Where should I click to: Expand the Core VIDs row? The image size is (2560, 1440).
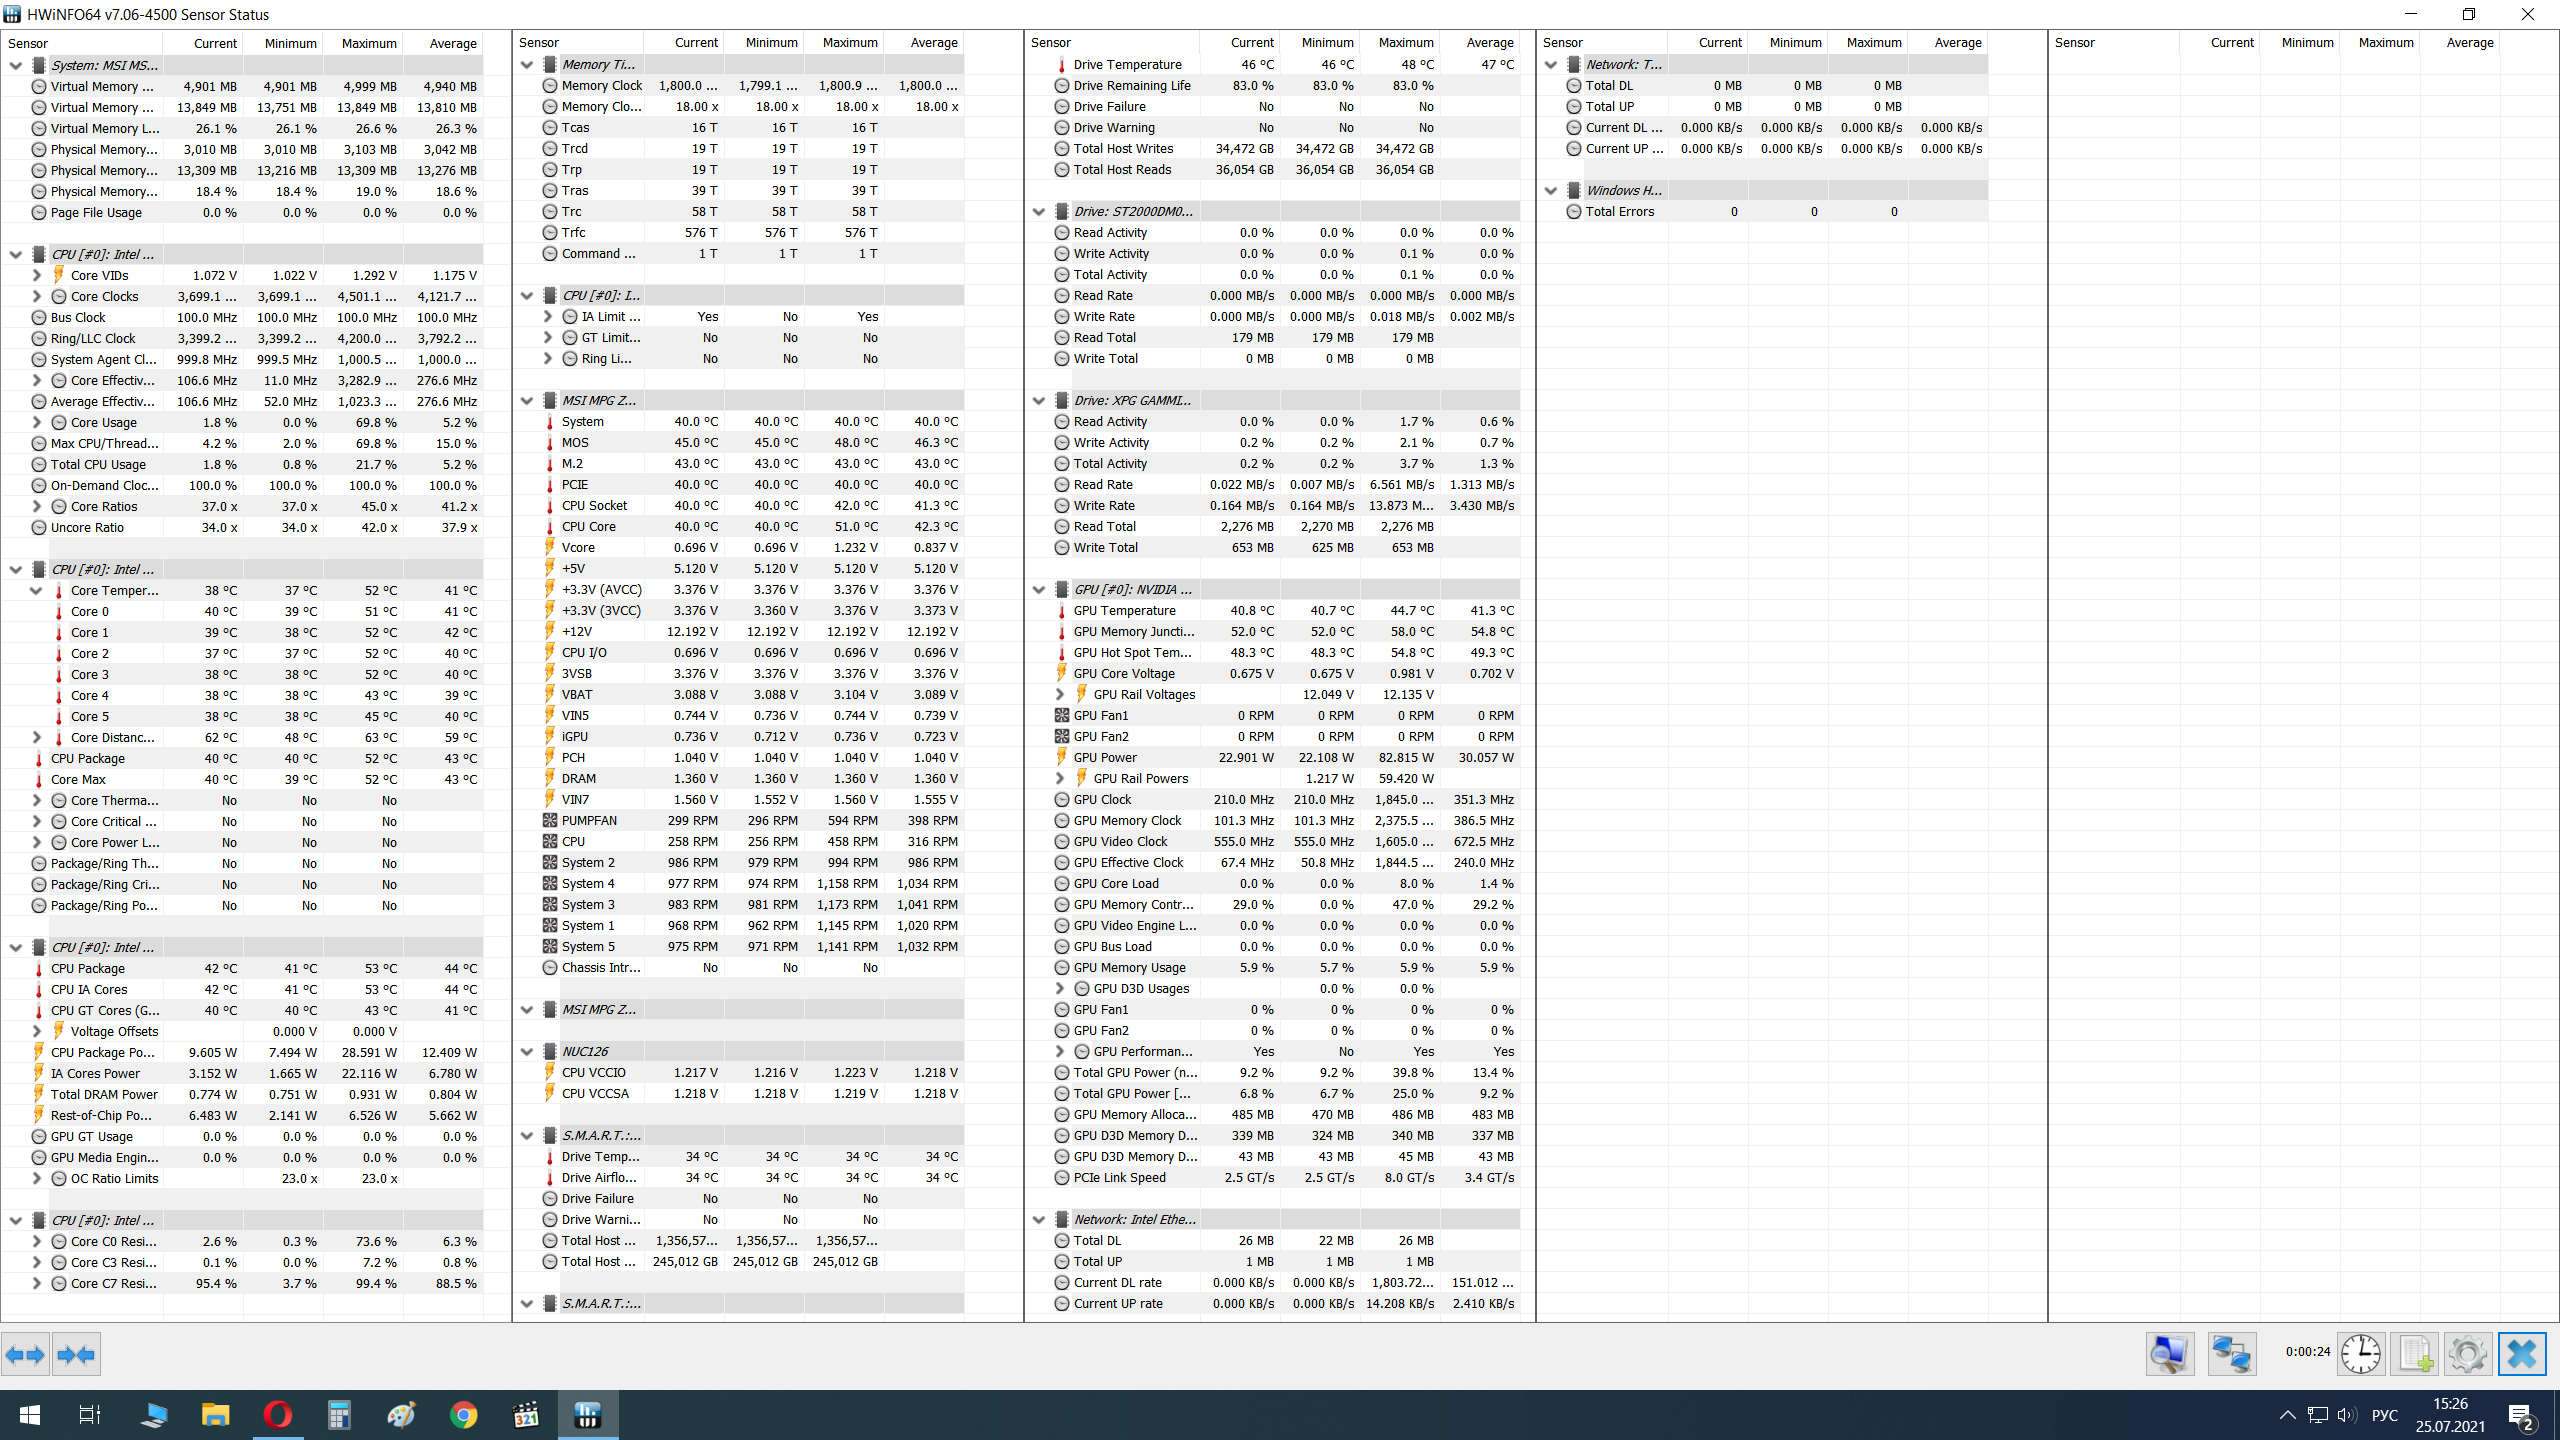point(37,275)
